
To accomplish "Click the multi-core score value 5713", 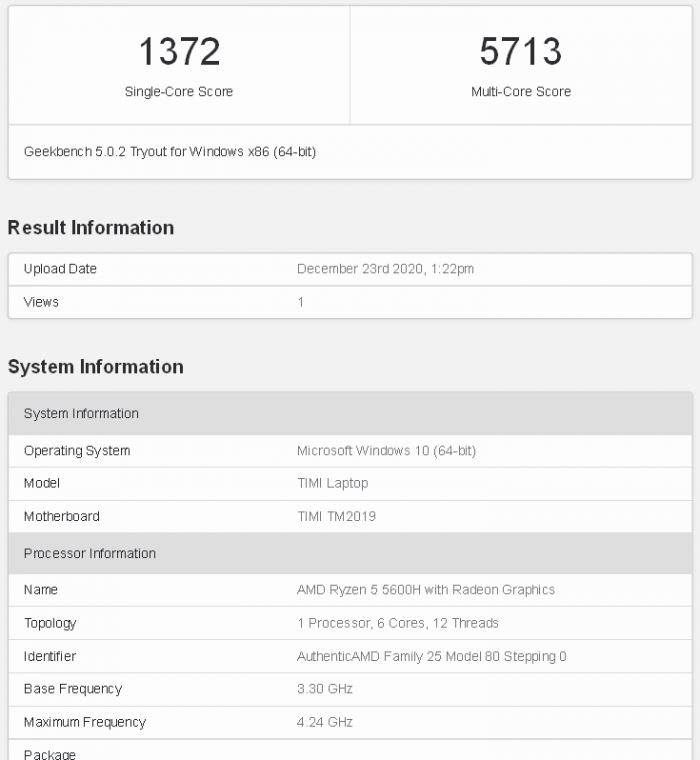I will 521,51.
